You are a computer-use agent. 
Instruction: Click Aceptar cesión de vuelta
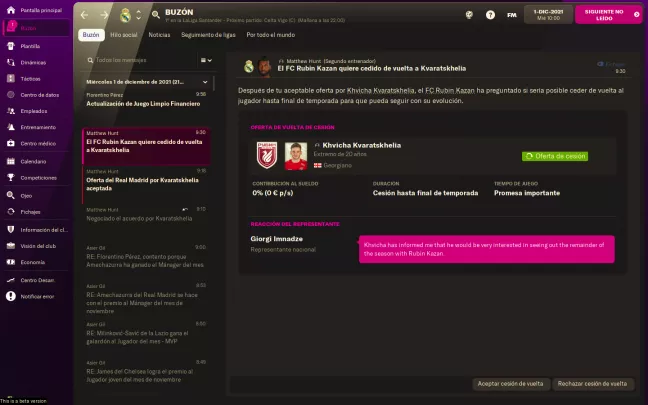click(x=511, y=384)
